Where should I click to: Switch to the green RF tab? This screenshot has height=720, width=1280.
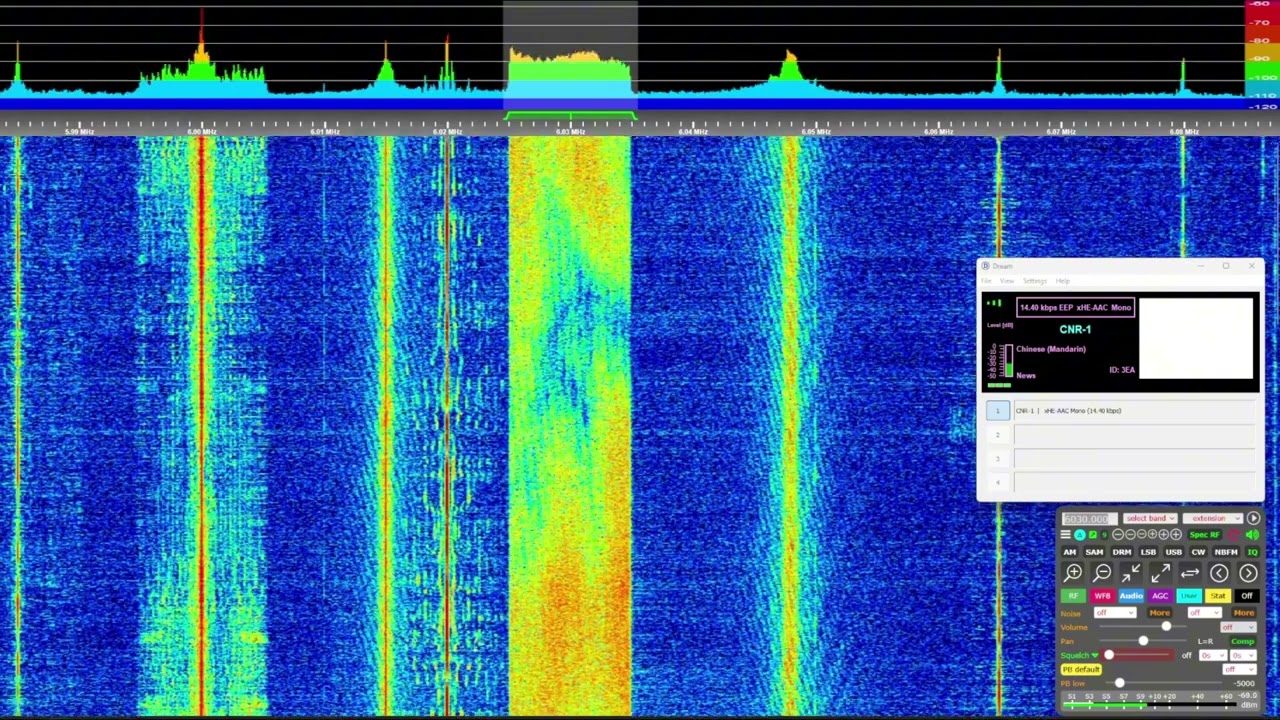pyautogui.click(x=1073, y=596)
